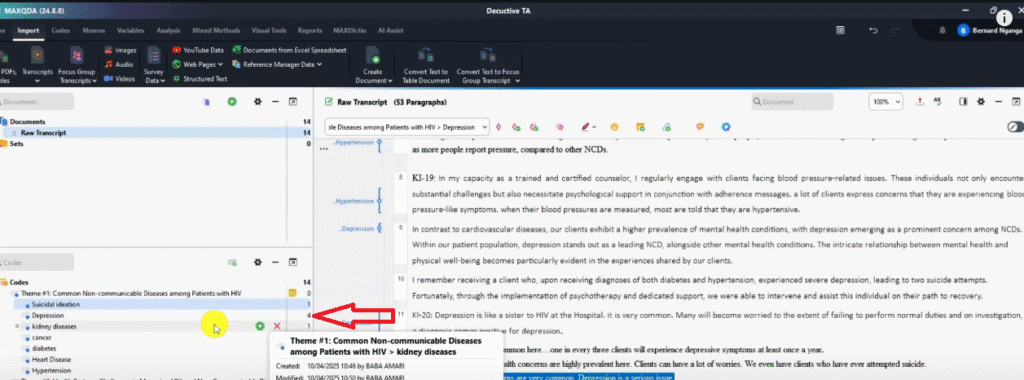Click red X on kidney diseases row
Viewport: 1024px width, 380px height.
(x=277, y=326)
